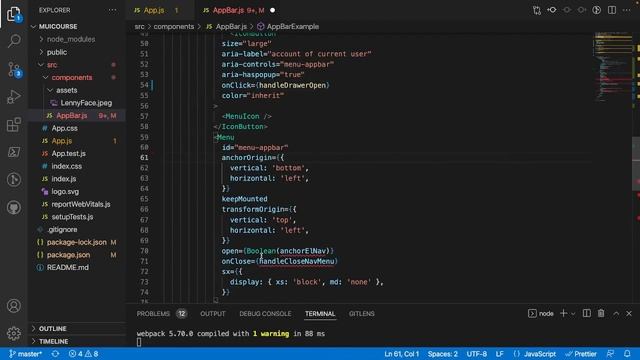Click Explorer more actions ellipsis
The height and width of the screenshot is (360, 640).
point(112,10)
